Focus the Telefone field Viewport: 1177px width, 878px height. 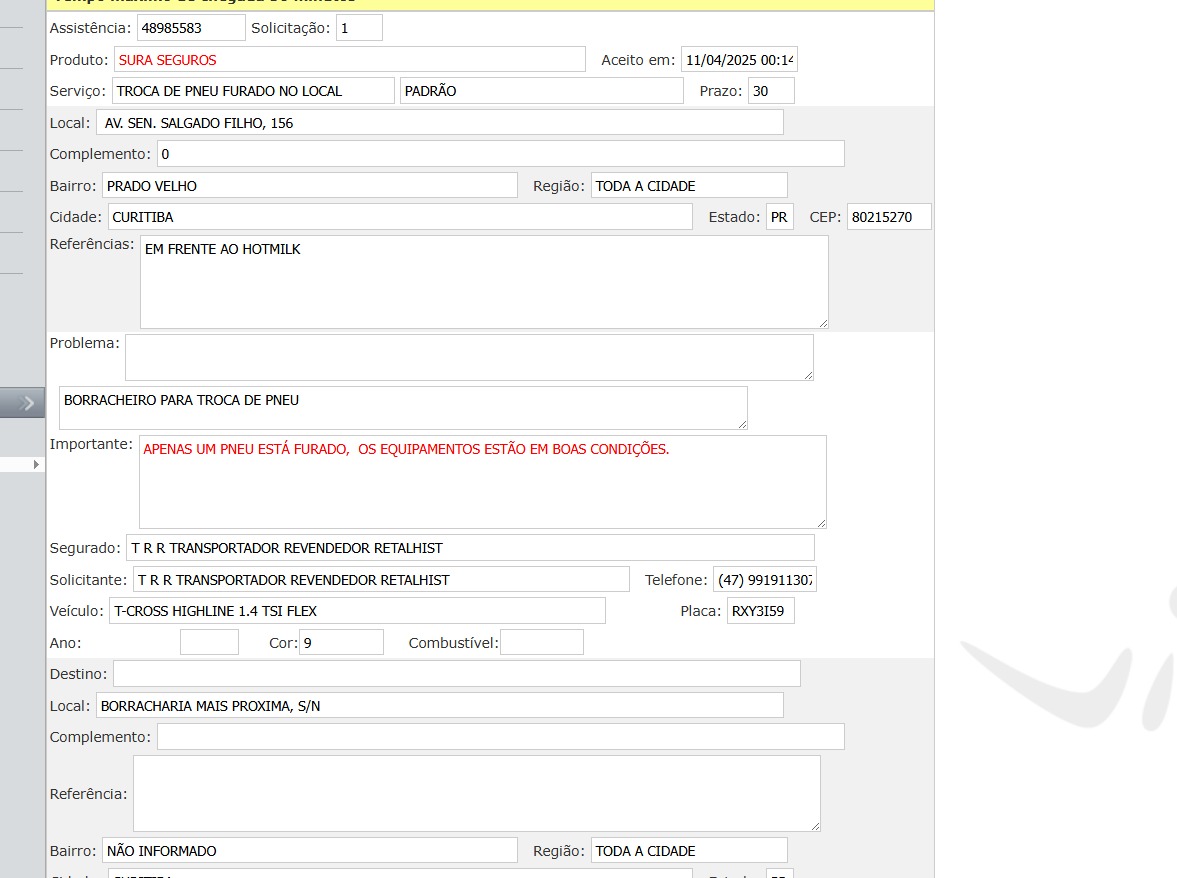(x=765, y=579)
